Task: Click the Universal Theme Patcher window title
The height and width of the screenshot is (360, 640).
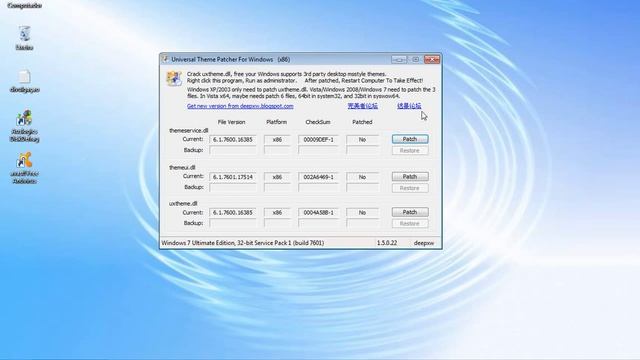Action: [x=231, y=60]
